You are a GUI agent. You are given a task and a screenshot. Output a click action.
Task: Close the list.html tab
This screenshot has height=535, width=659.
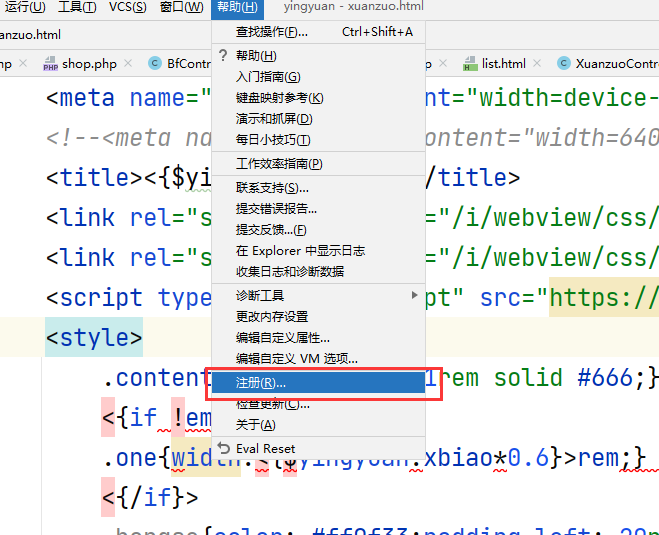click(x=537, y=63)
